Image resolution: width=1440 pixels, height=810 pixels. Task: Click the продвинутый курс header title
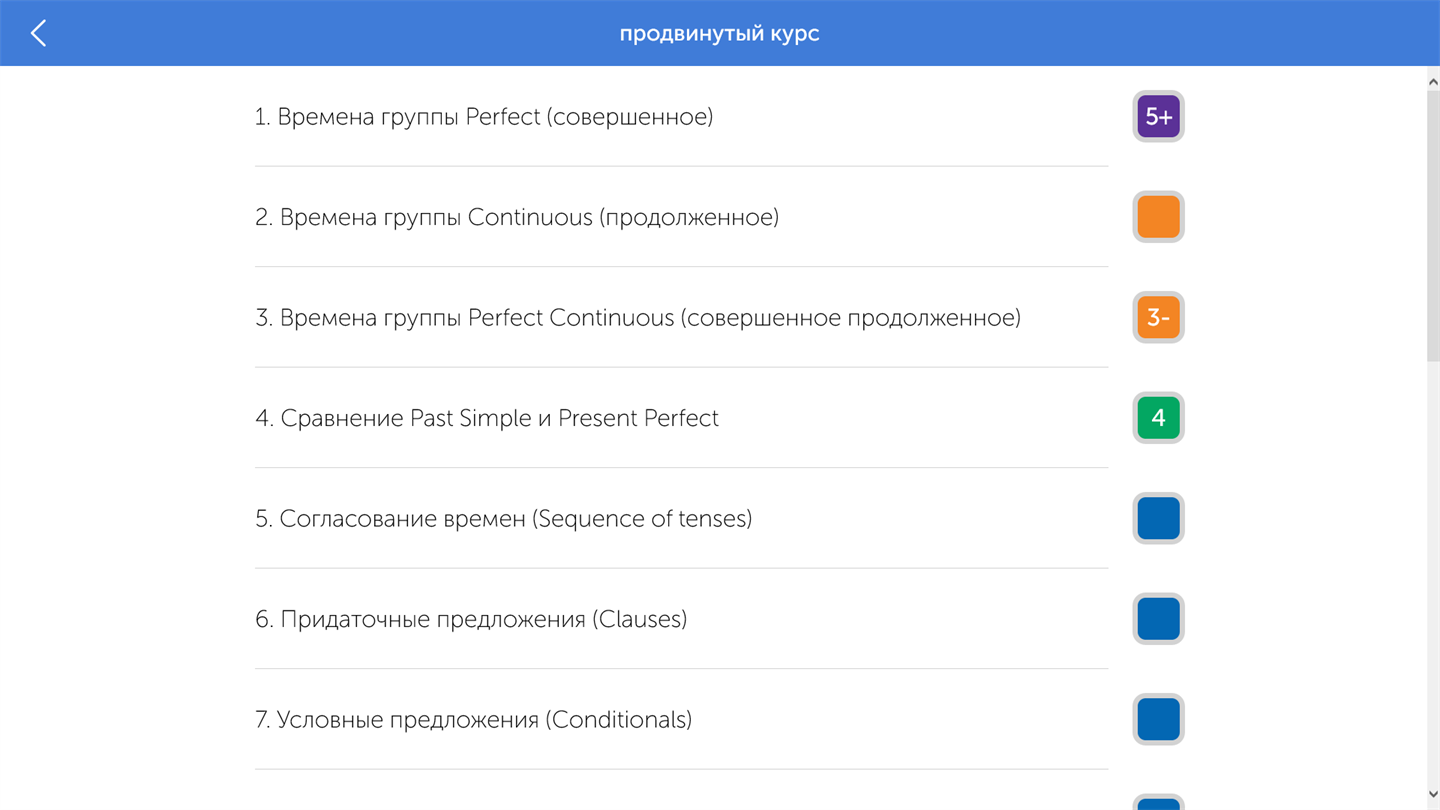point(719,33)
